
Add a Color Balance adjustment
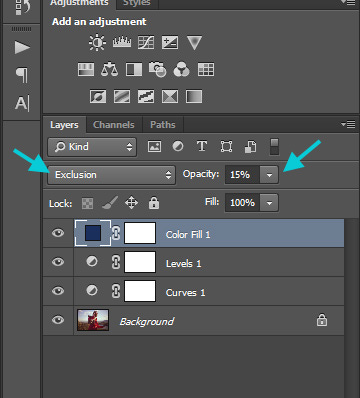click(x=109, y=69)
